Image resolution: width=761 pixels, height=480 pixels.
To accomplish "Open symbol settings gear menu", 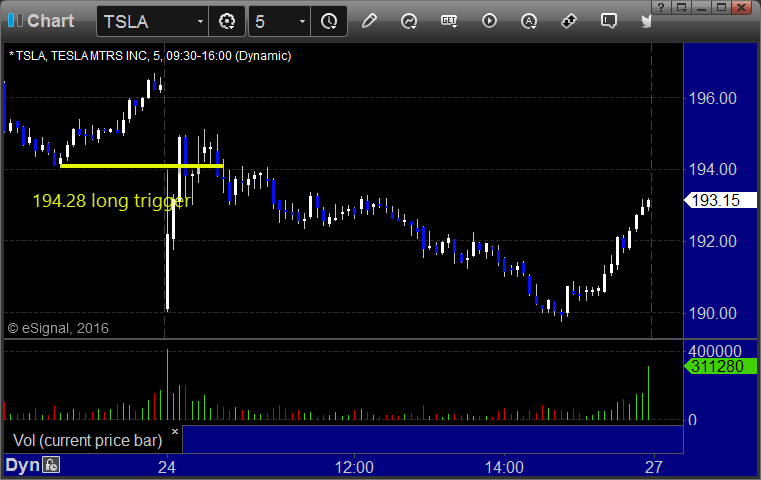I will [227, 21].
